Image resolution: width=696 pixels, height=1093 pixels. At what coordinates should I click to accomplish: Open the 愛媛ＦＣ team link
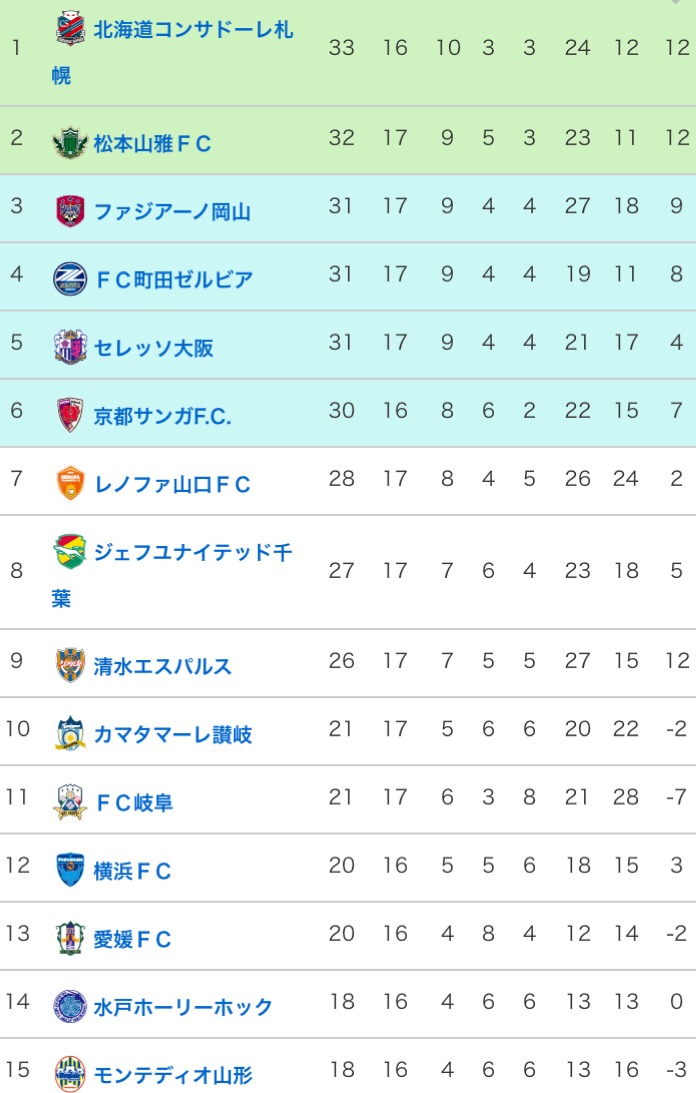(133, 939)
